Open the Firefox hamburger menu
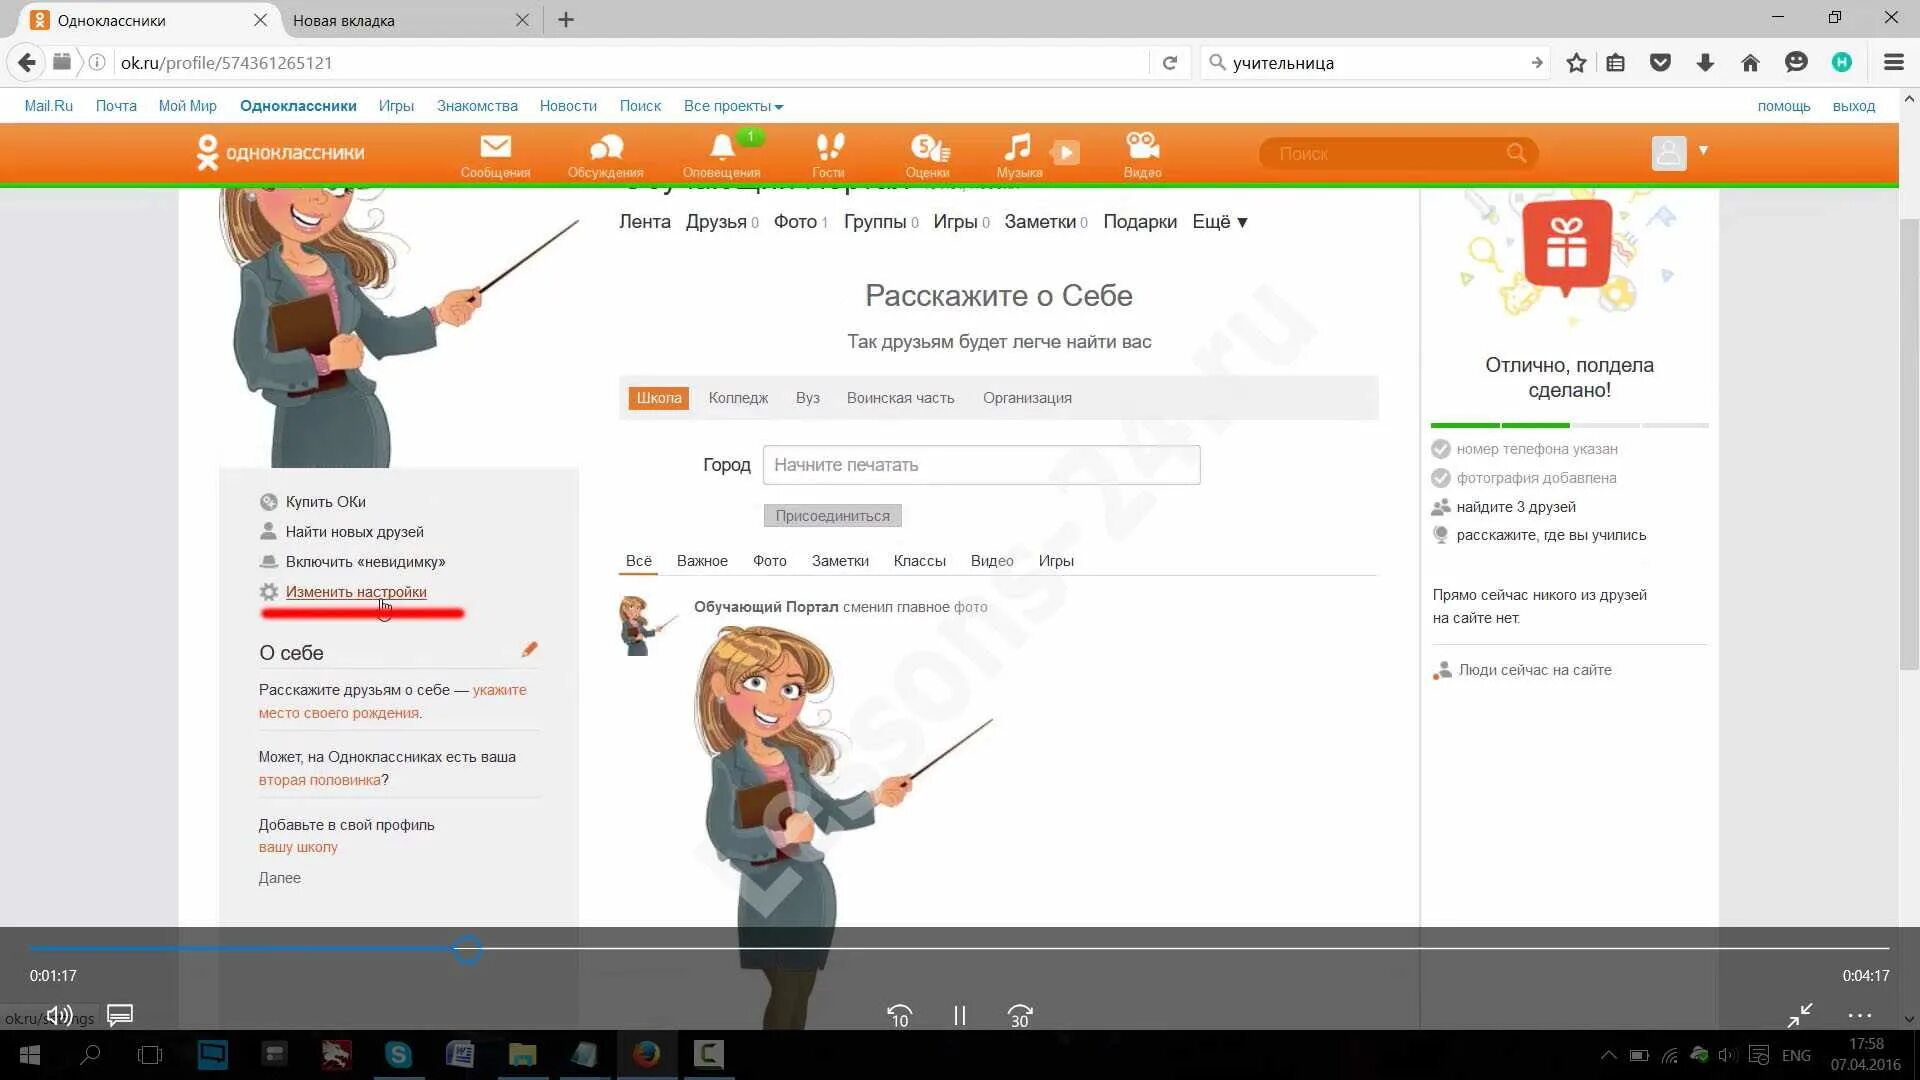 pos(1893,62)
